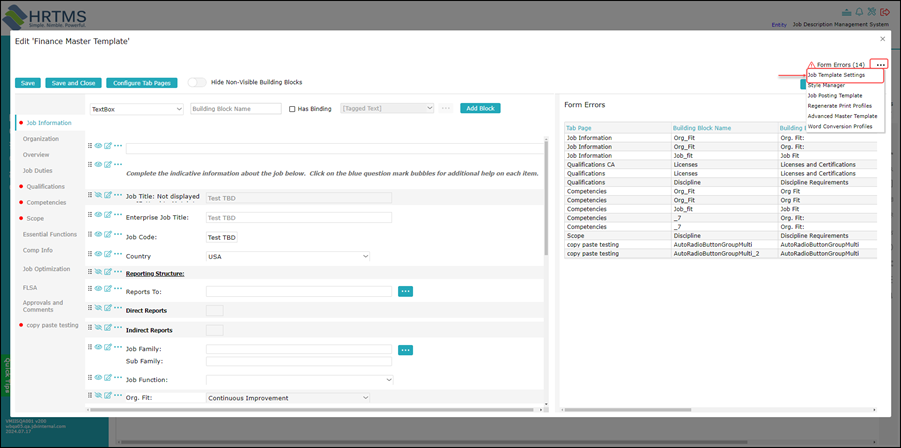
Task: Edit the Country building block
Action: pyautogui.click(x=107, y=253)
